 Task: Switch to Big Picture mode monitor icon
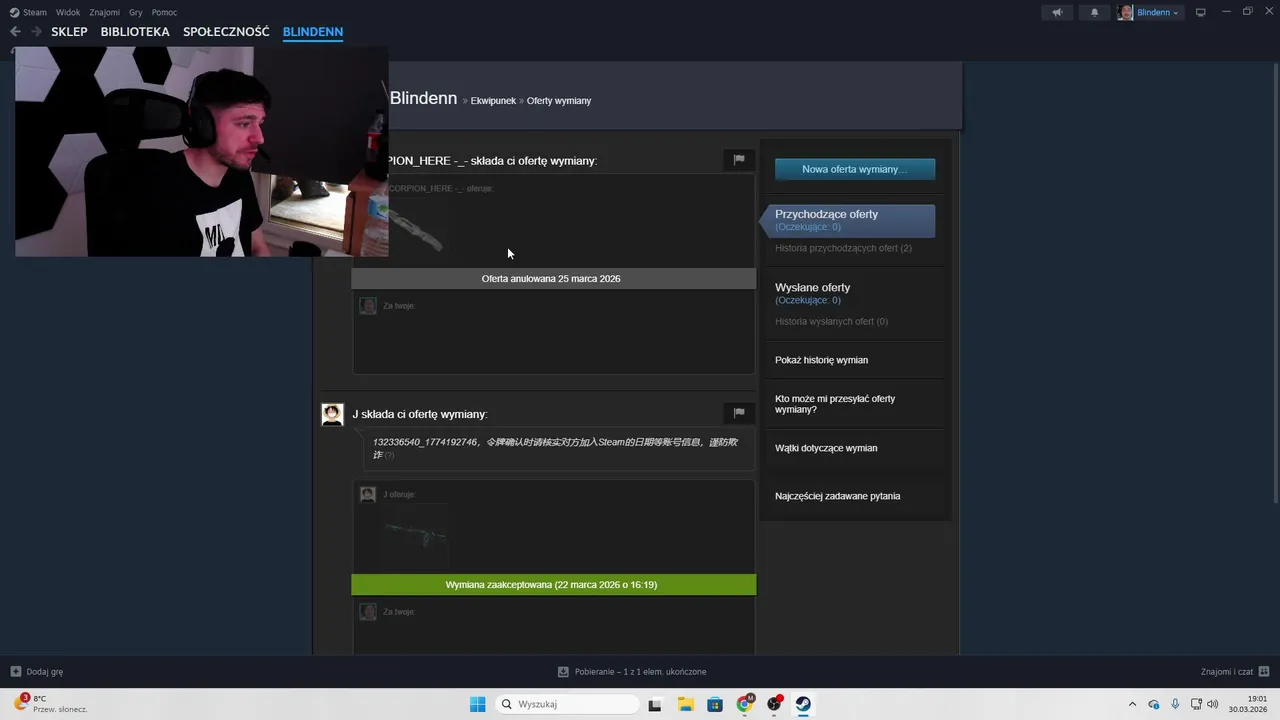point(1201,12)
